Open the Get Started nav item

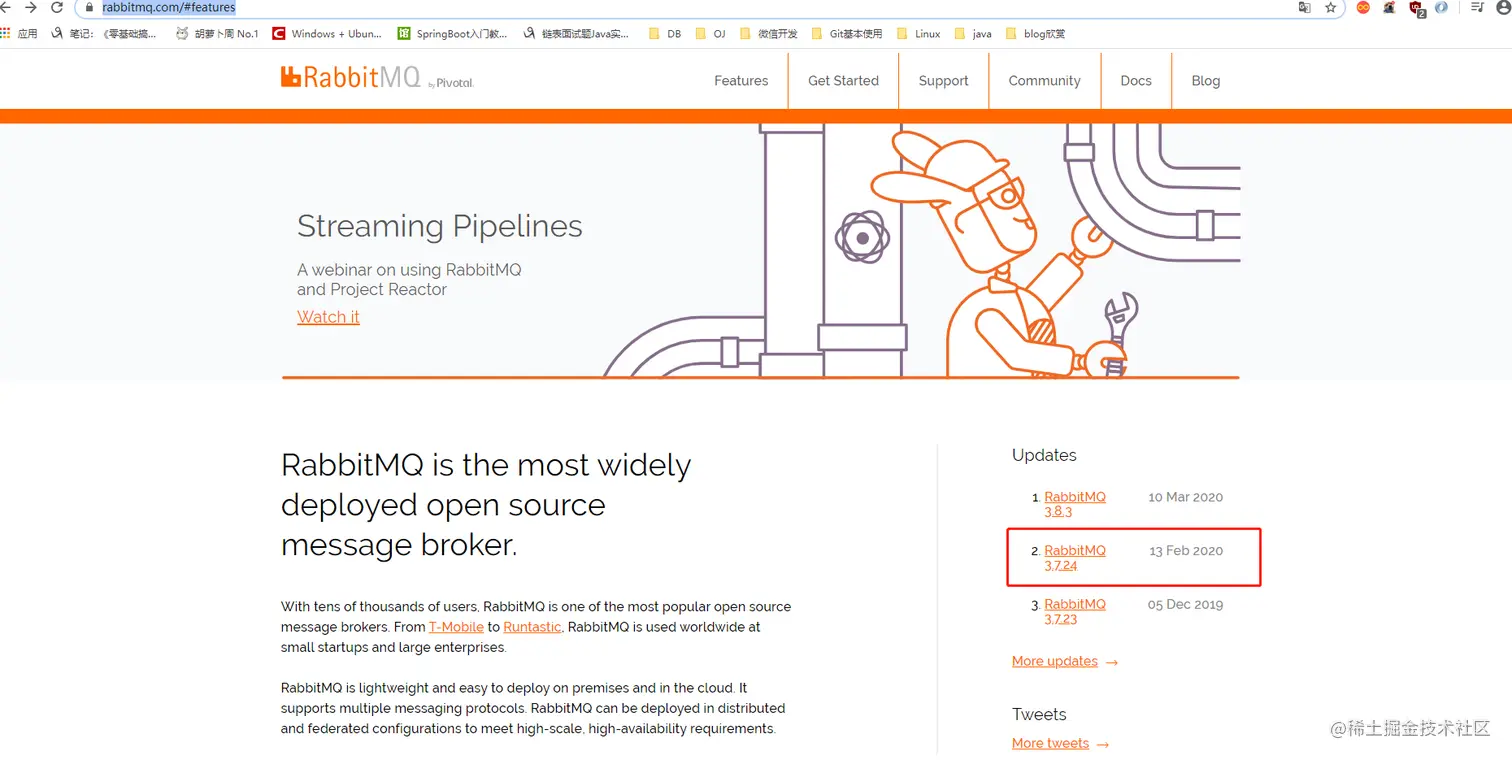[x=843, y=81]
